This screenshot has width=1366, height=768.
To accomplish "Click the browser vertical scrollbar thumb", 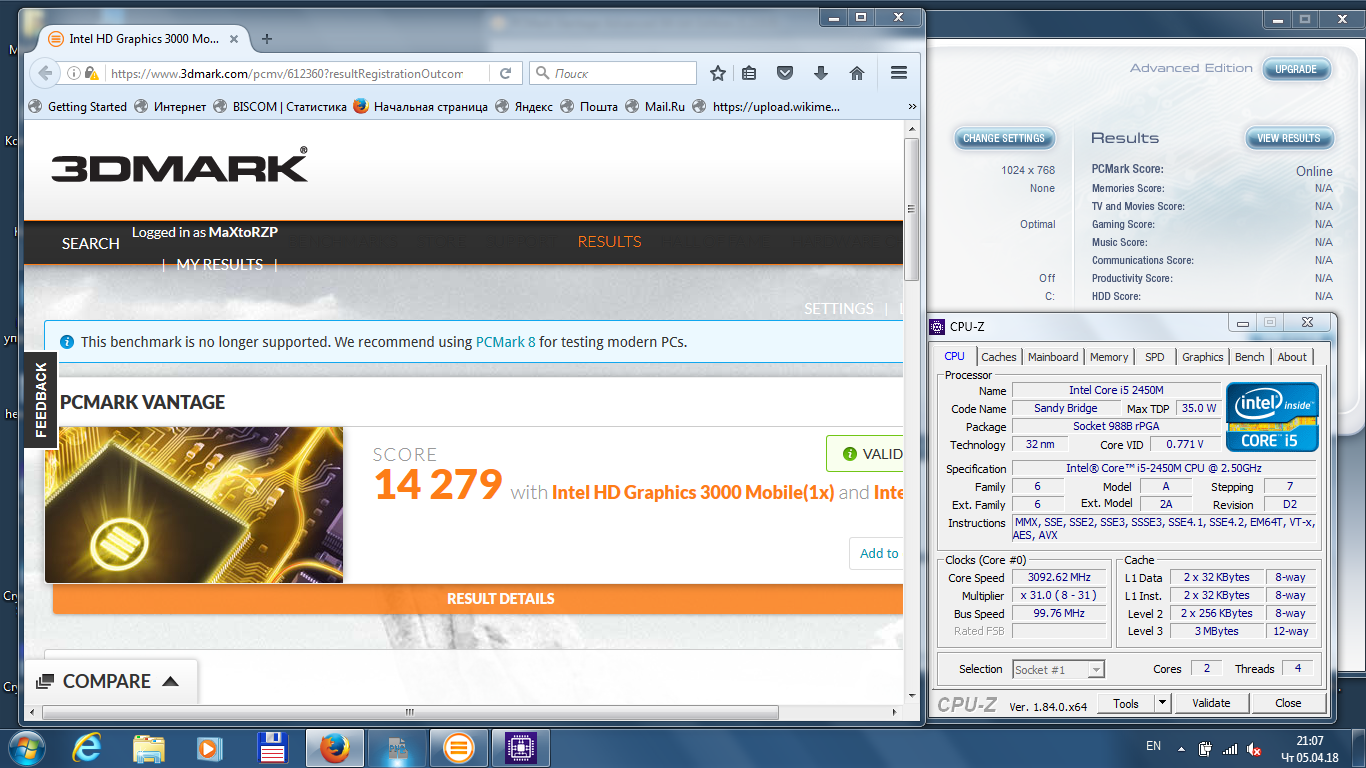I will [911, 210].
